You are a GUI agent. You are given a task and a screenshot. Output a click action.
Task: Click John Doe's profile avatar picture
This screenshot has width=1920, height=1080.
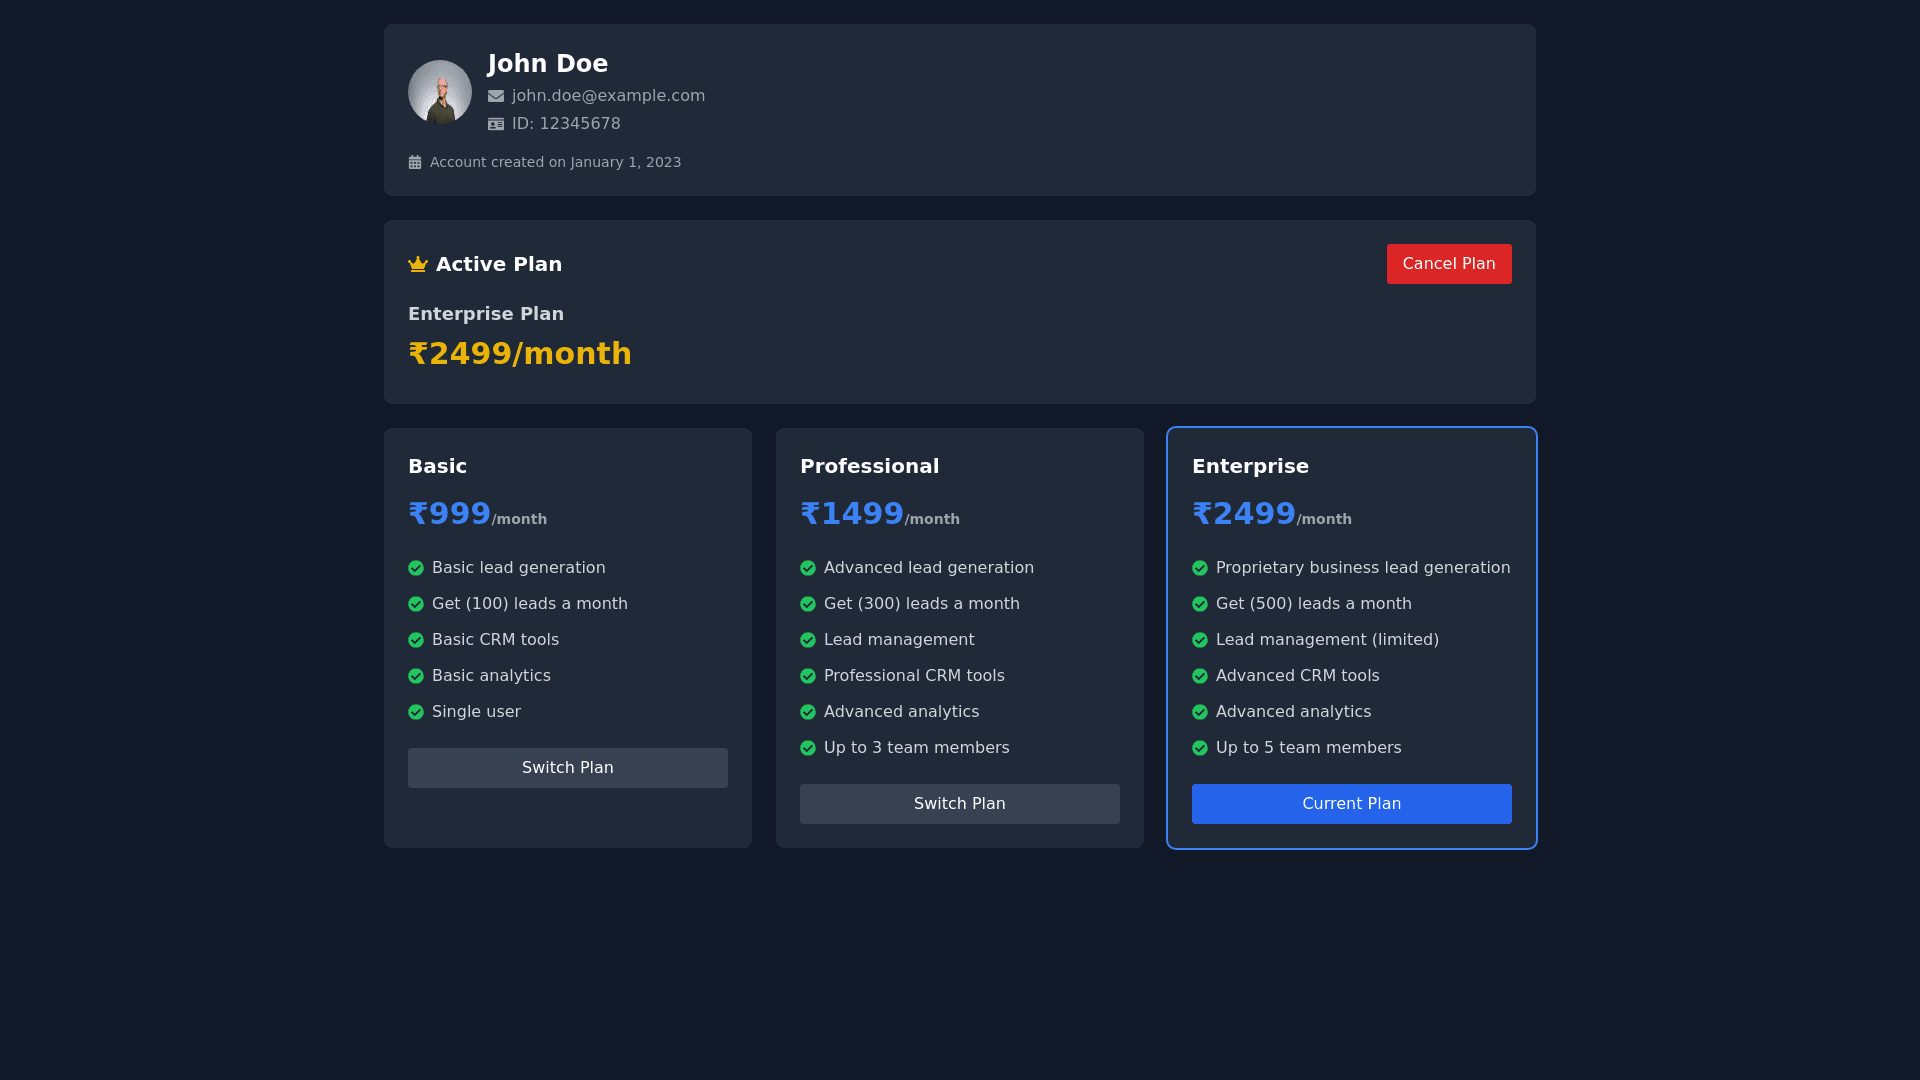[439, 91]
